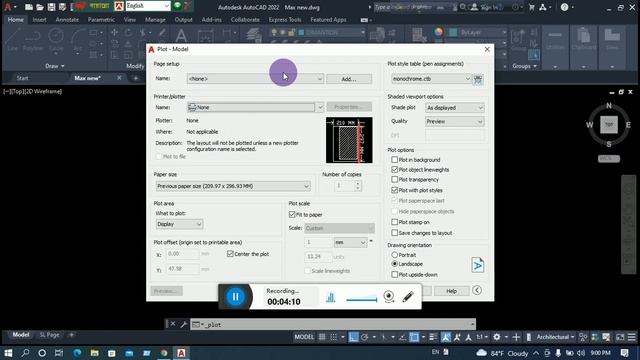Click the Clean Screen icon in status bar
Viewport: 640px width, 360px height.
click(620, 337)
